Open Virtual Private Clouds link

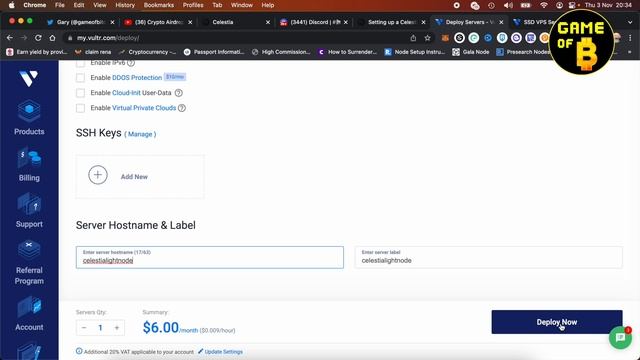(144, 108)
